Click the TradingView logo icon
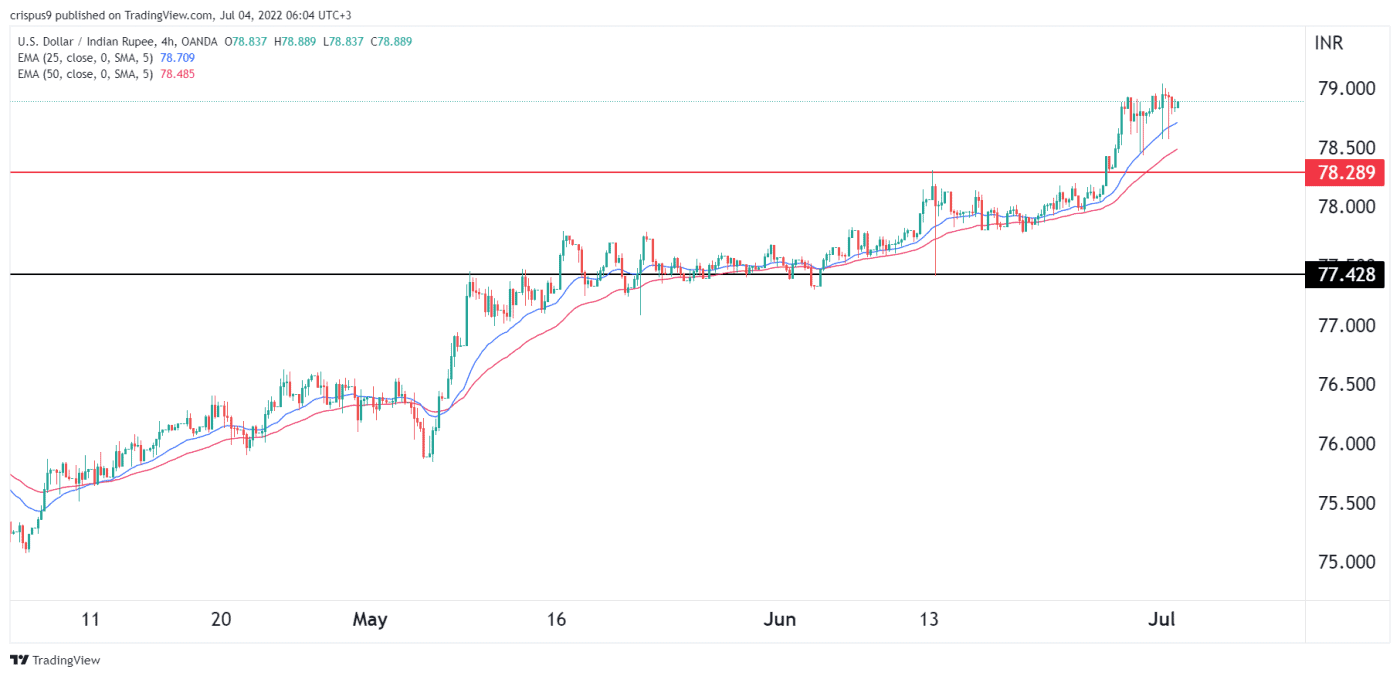The width and height of the screenshot is (1400, 676). coord(20,660)
